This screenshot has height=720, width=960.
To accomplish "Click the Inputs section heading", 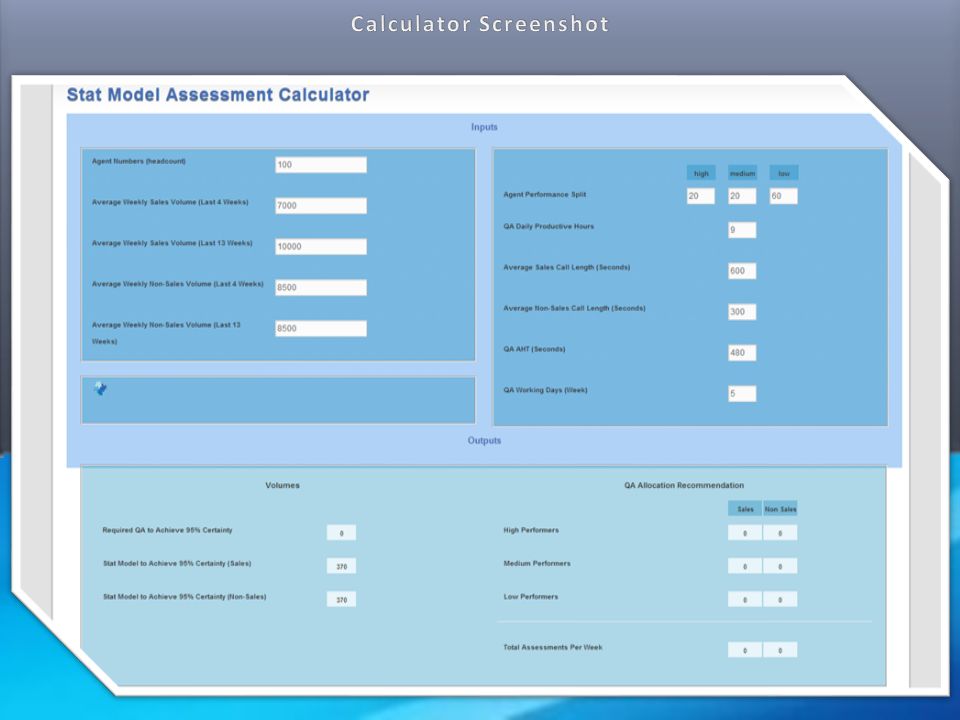I will [484, 127].
